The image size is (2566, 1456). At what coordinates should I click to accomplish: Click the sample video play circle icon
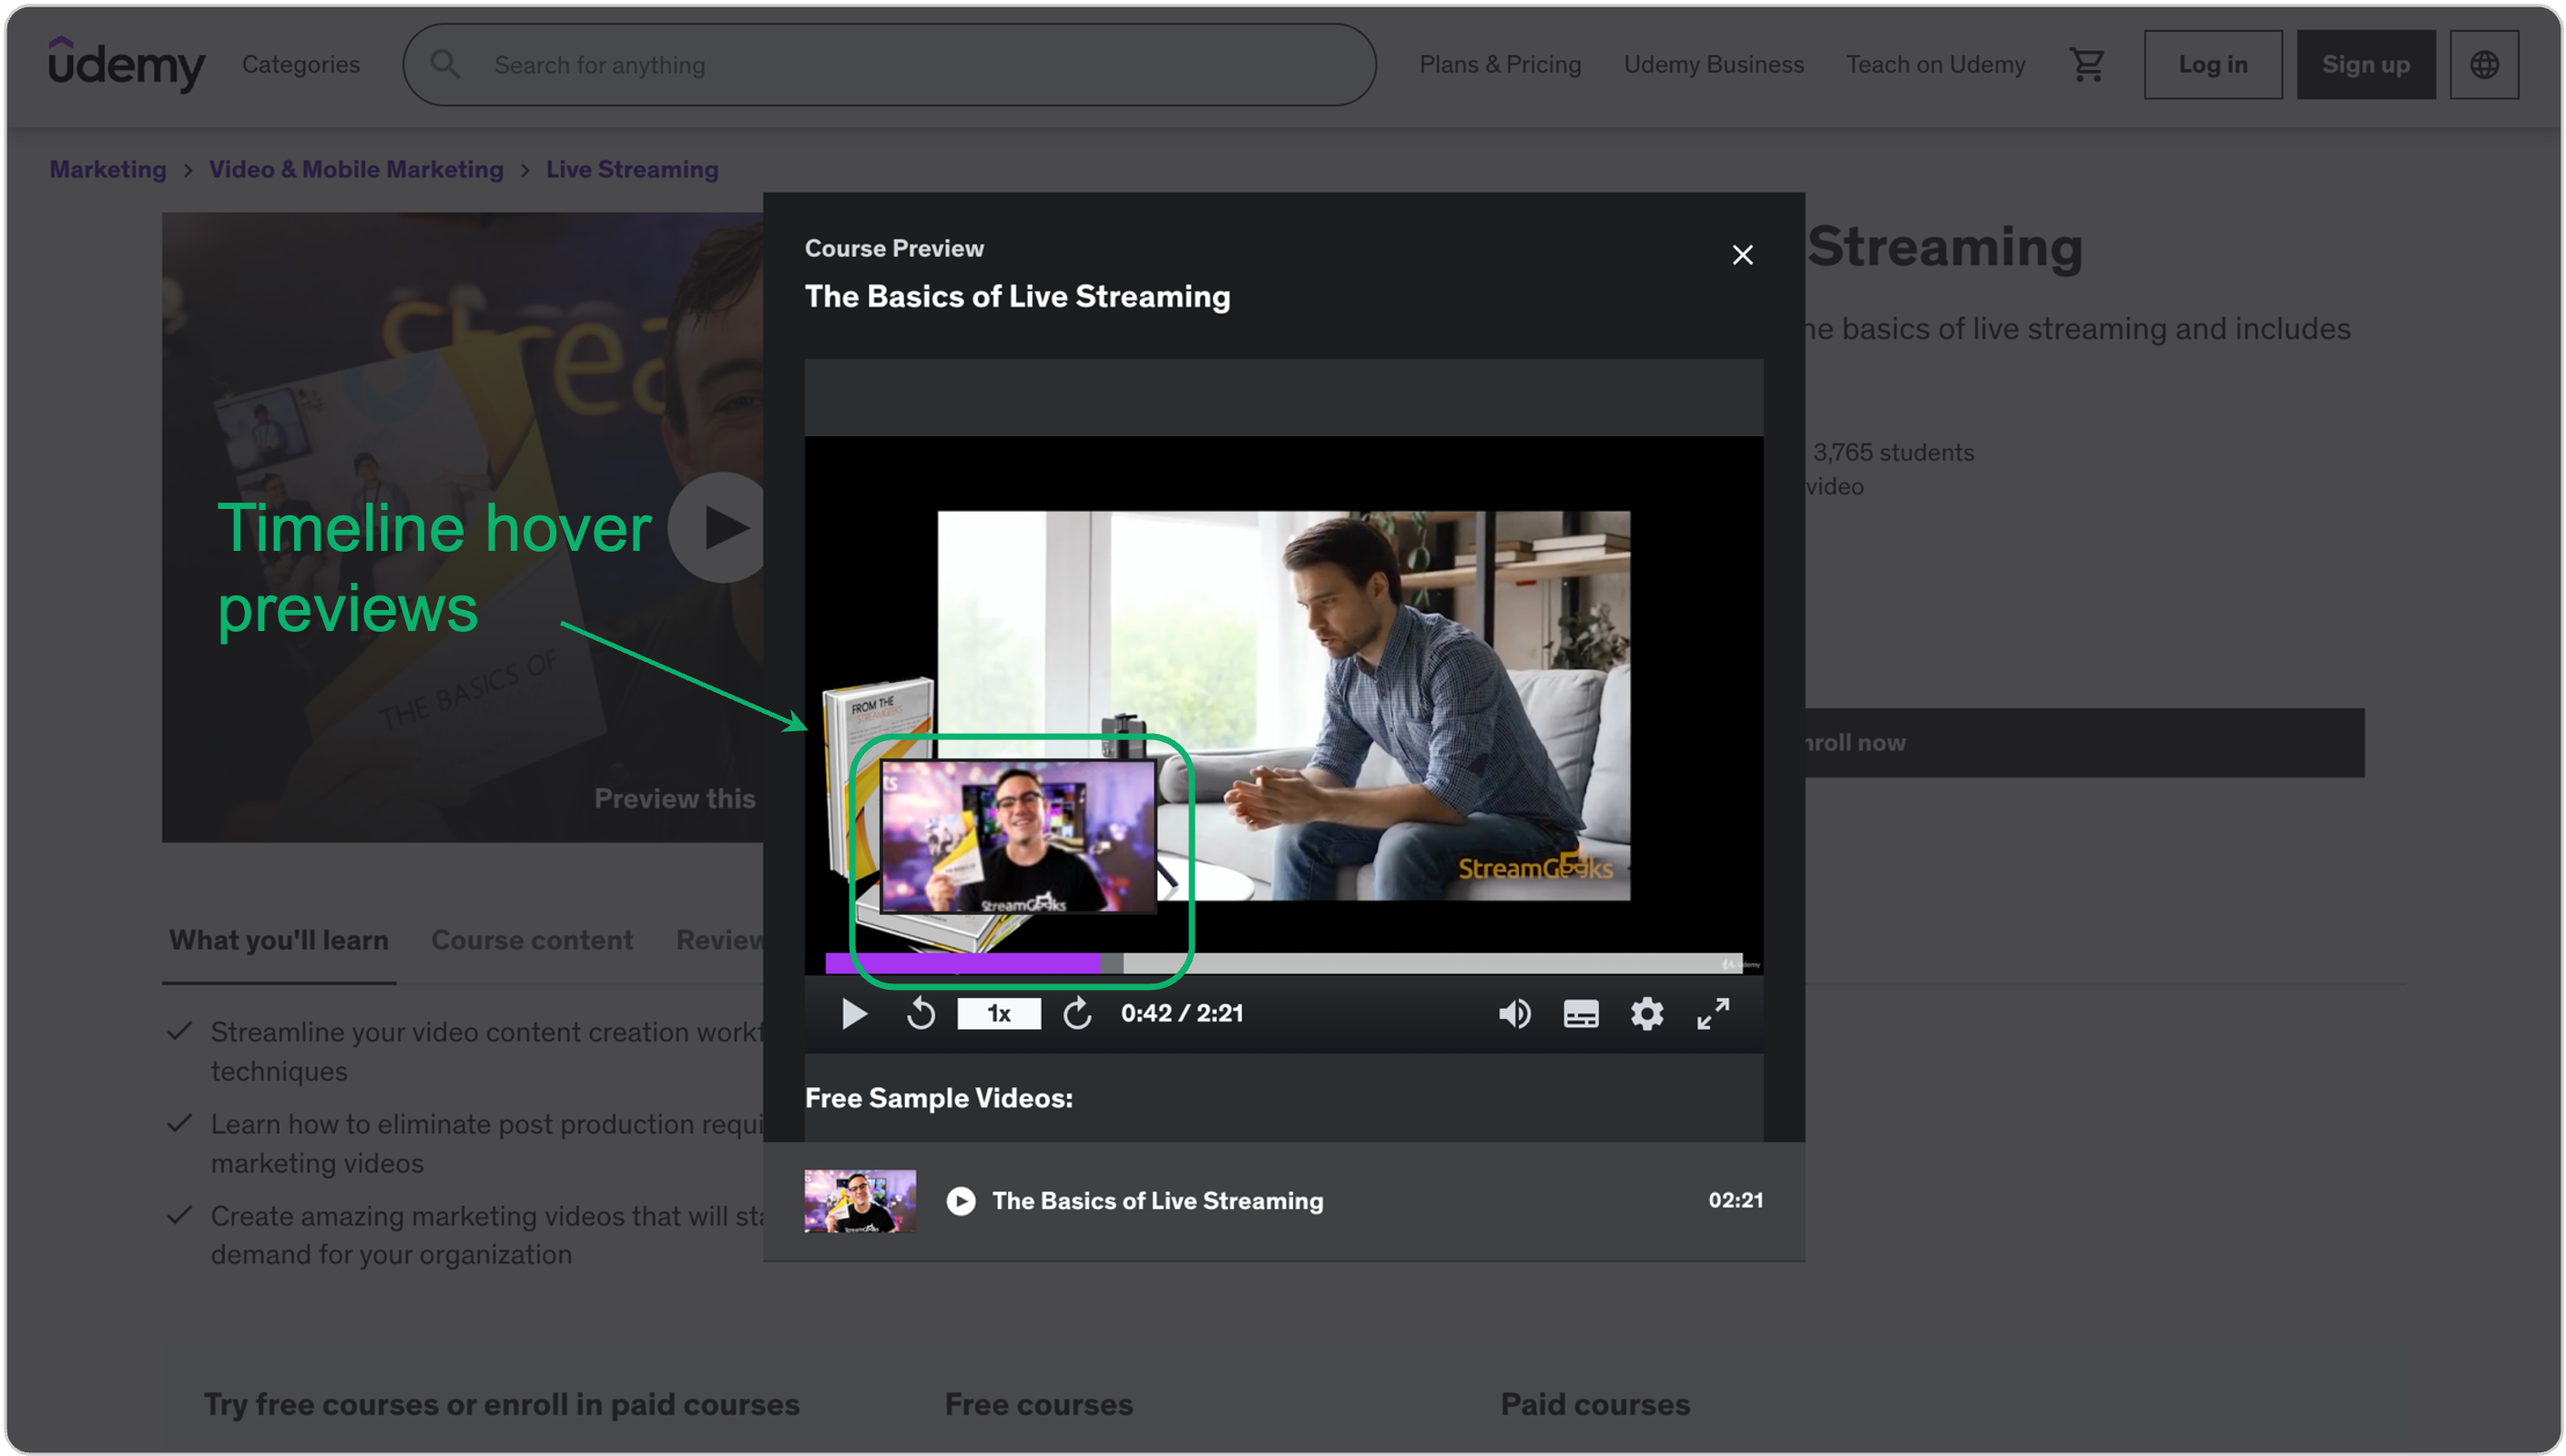click(x=961, y=1201)
